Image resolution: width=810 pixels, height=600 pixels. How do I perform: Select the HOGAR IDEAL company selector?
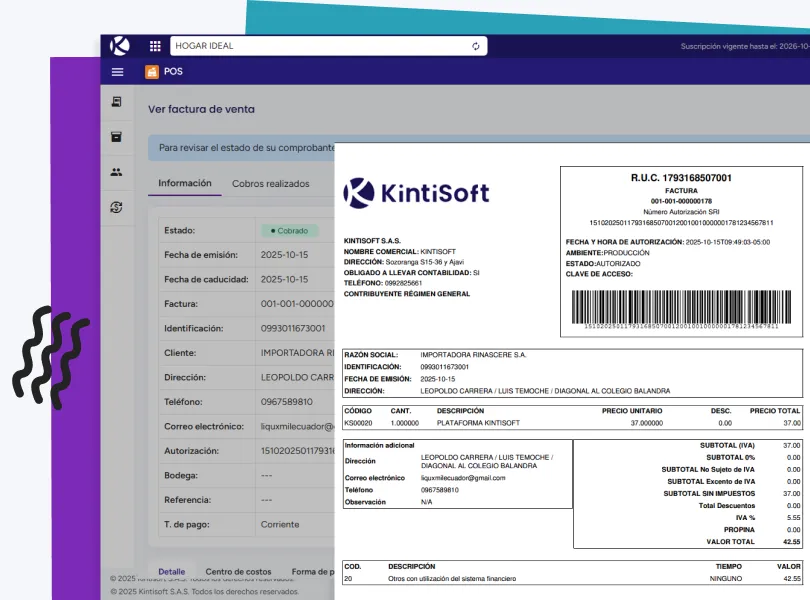pyautogui.click(x=320, y=46)
